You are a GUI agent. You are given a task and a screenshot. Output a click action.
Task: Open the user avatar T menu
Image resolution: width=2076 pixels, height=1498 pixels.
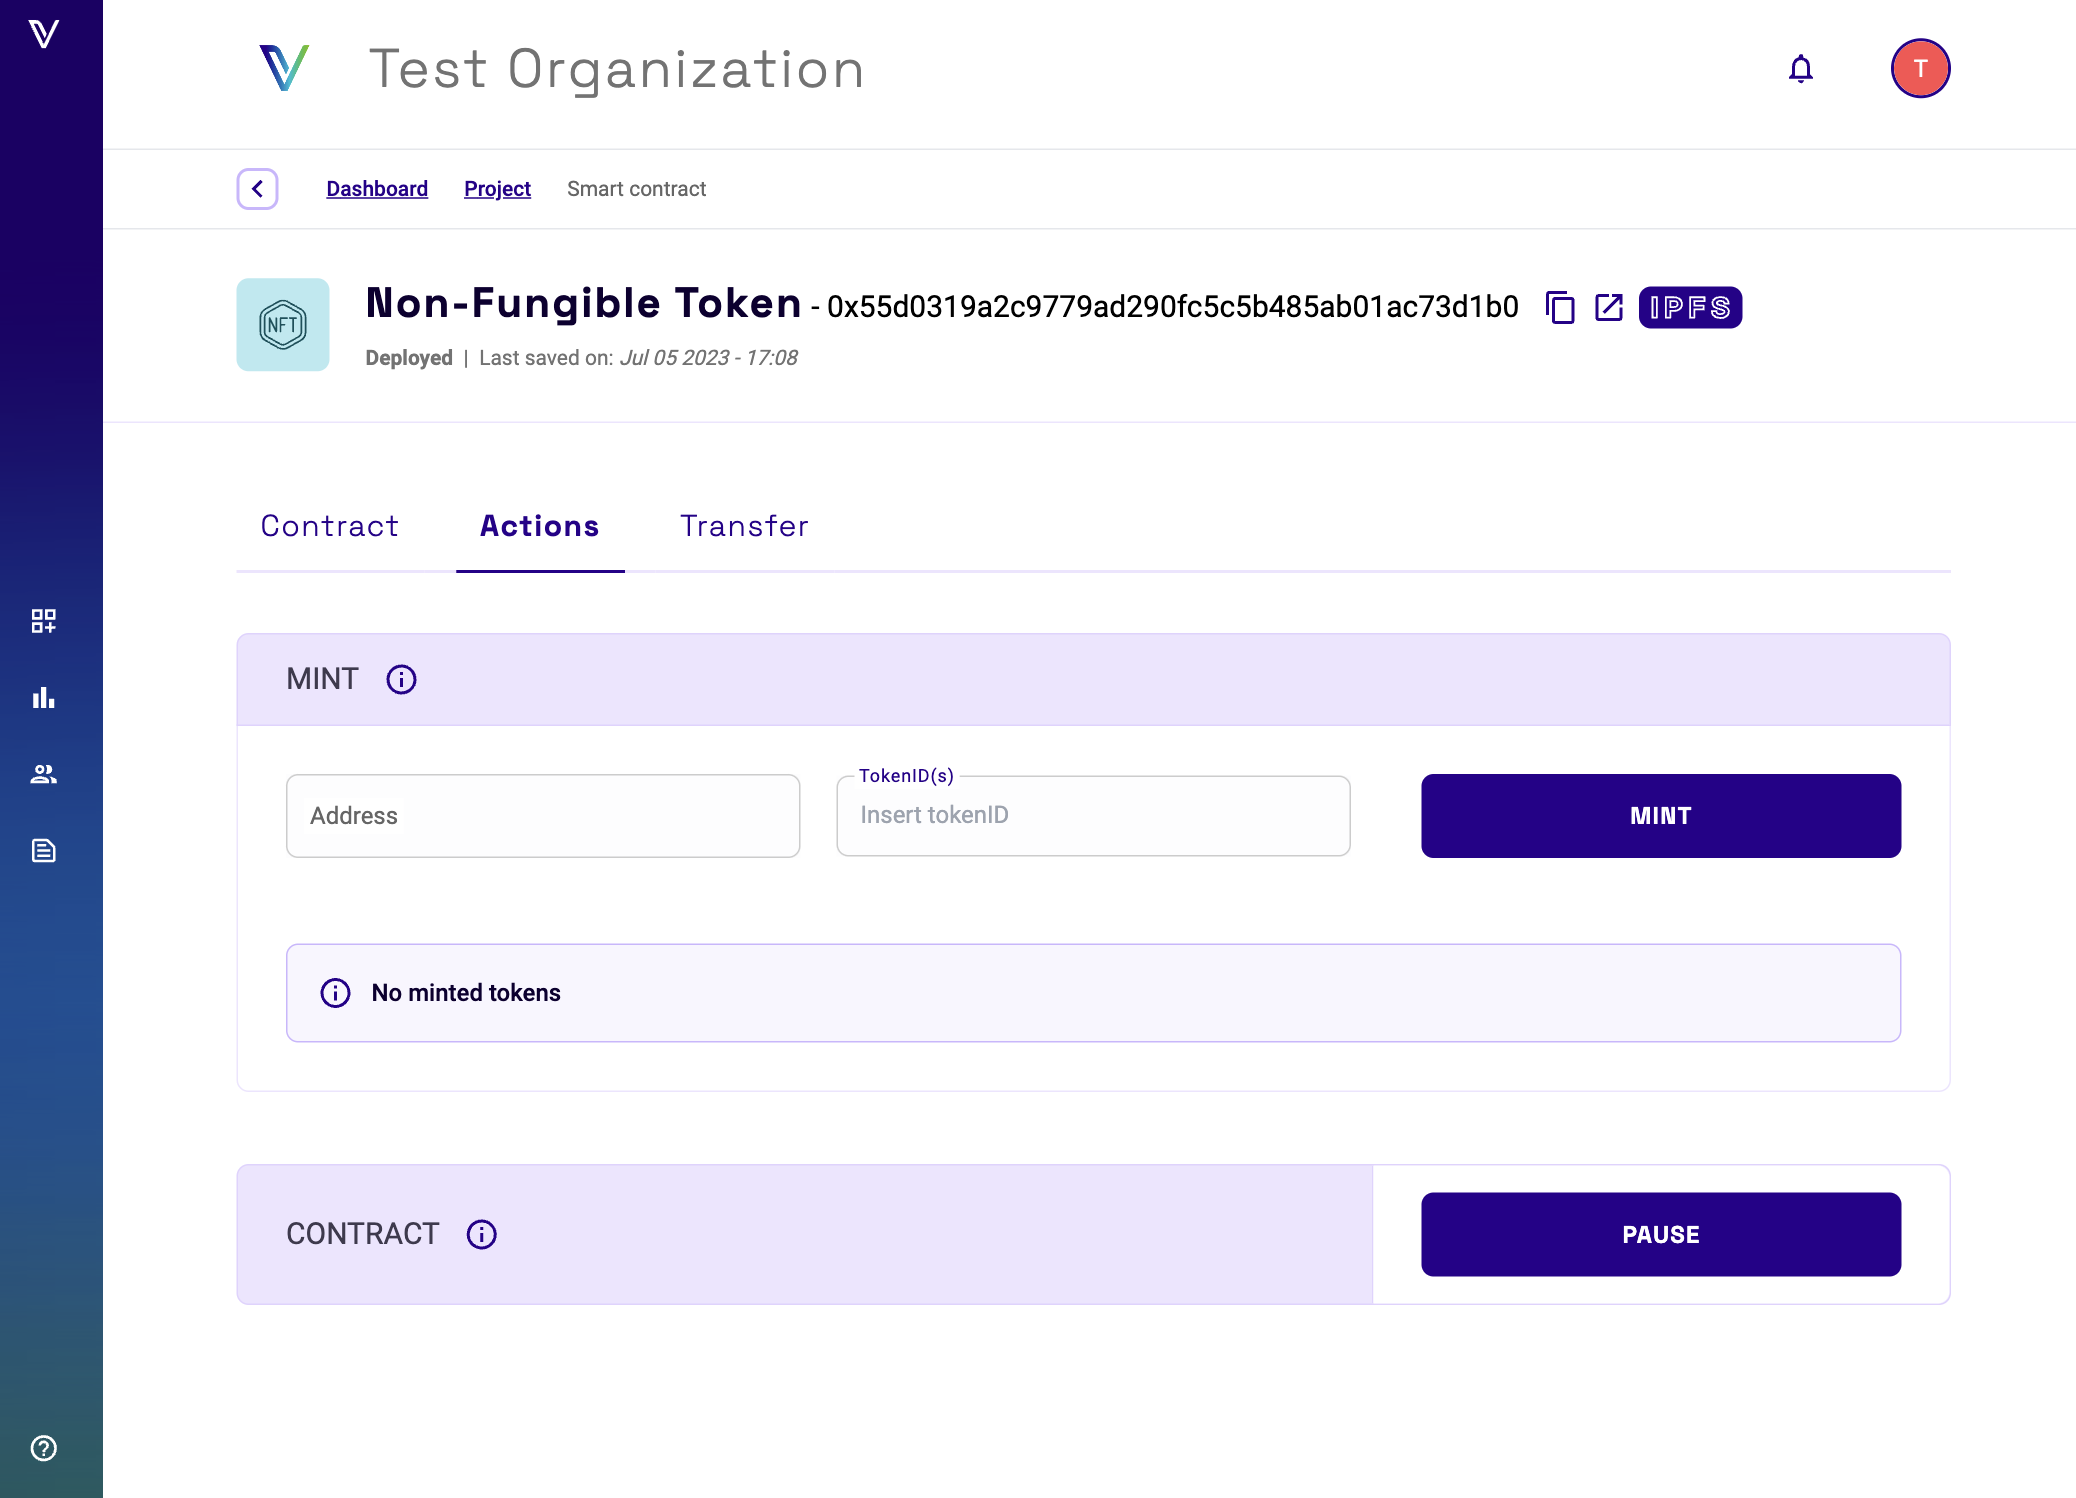[1919, 69]
